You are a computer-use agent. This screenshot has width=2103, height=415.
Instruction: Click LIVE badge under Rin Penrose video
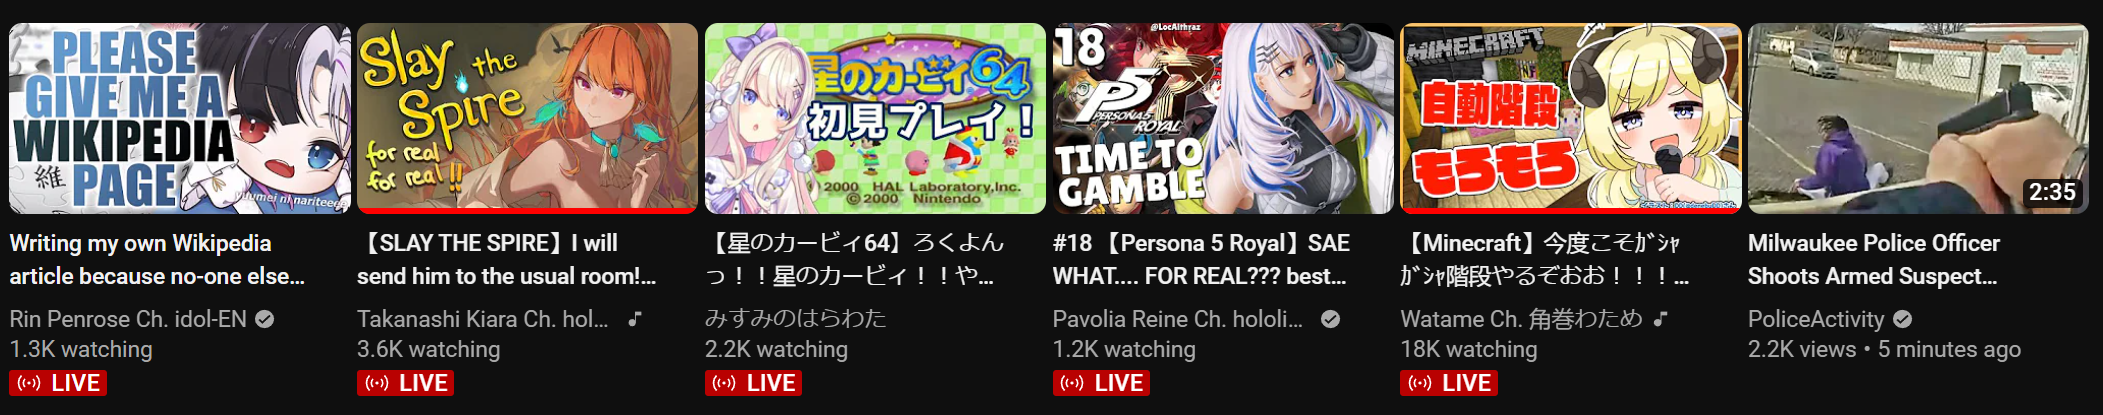[58, 383]
